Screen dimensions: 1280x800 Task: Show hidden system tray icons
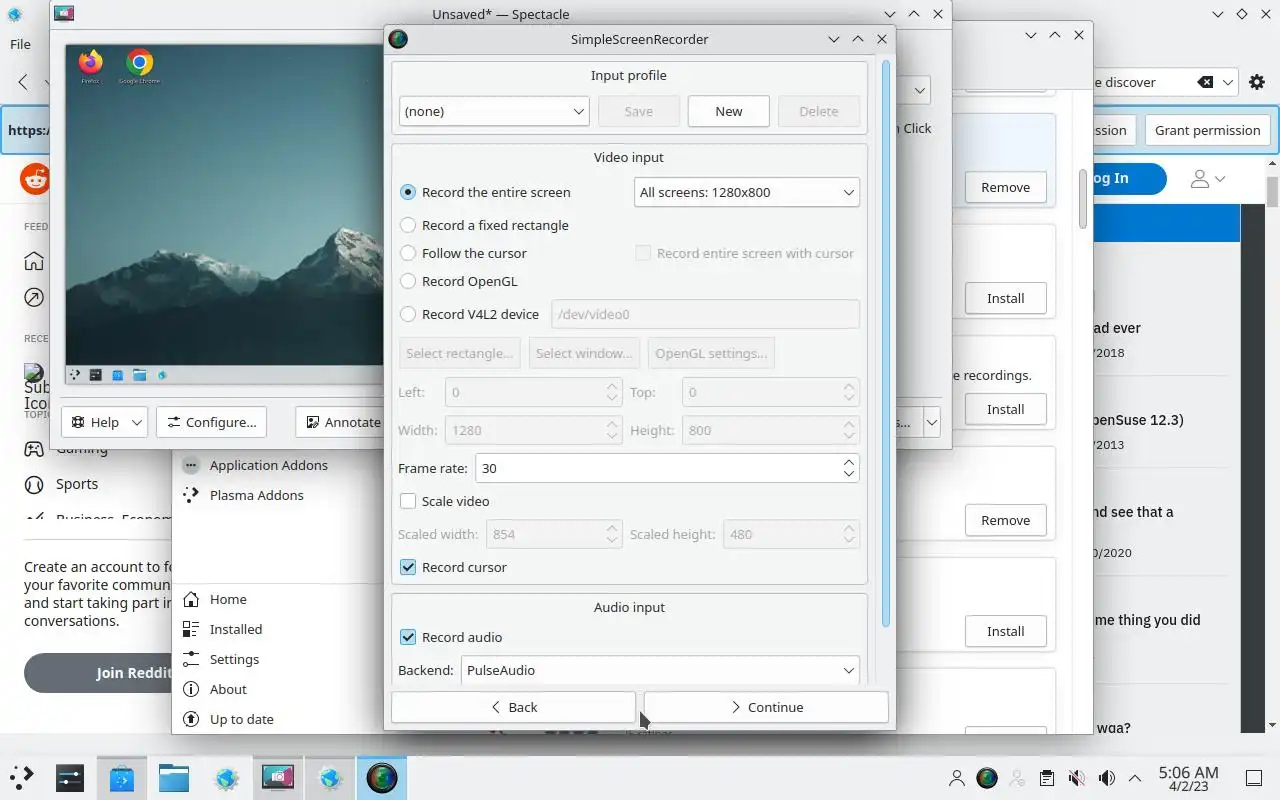pyautogui.click(x=1135, y=778)
